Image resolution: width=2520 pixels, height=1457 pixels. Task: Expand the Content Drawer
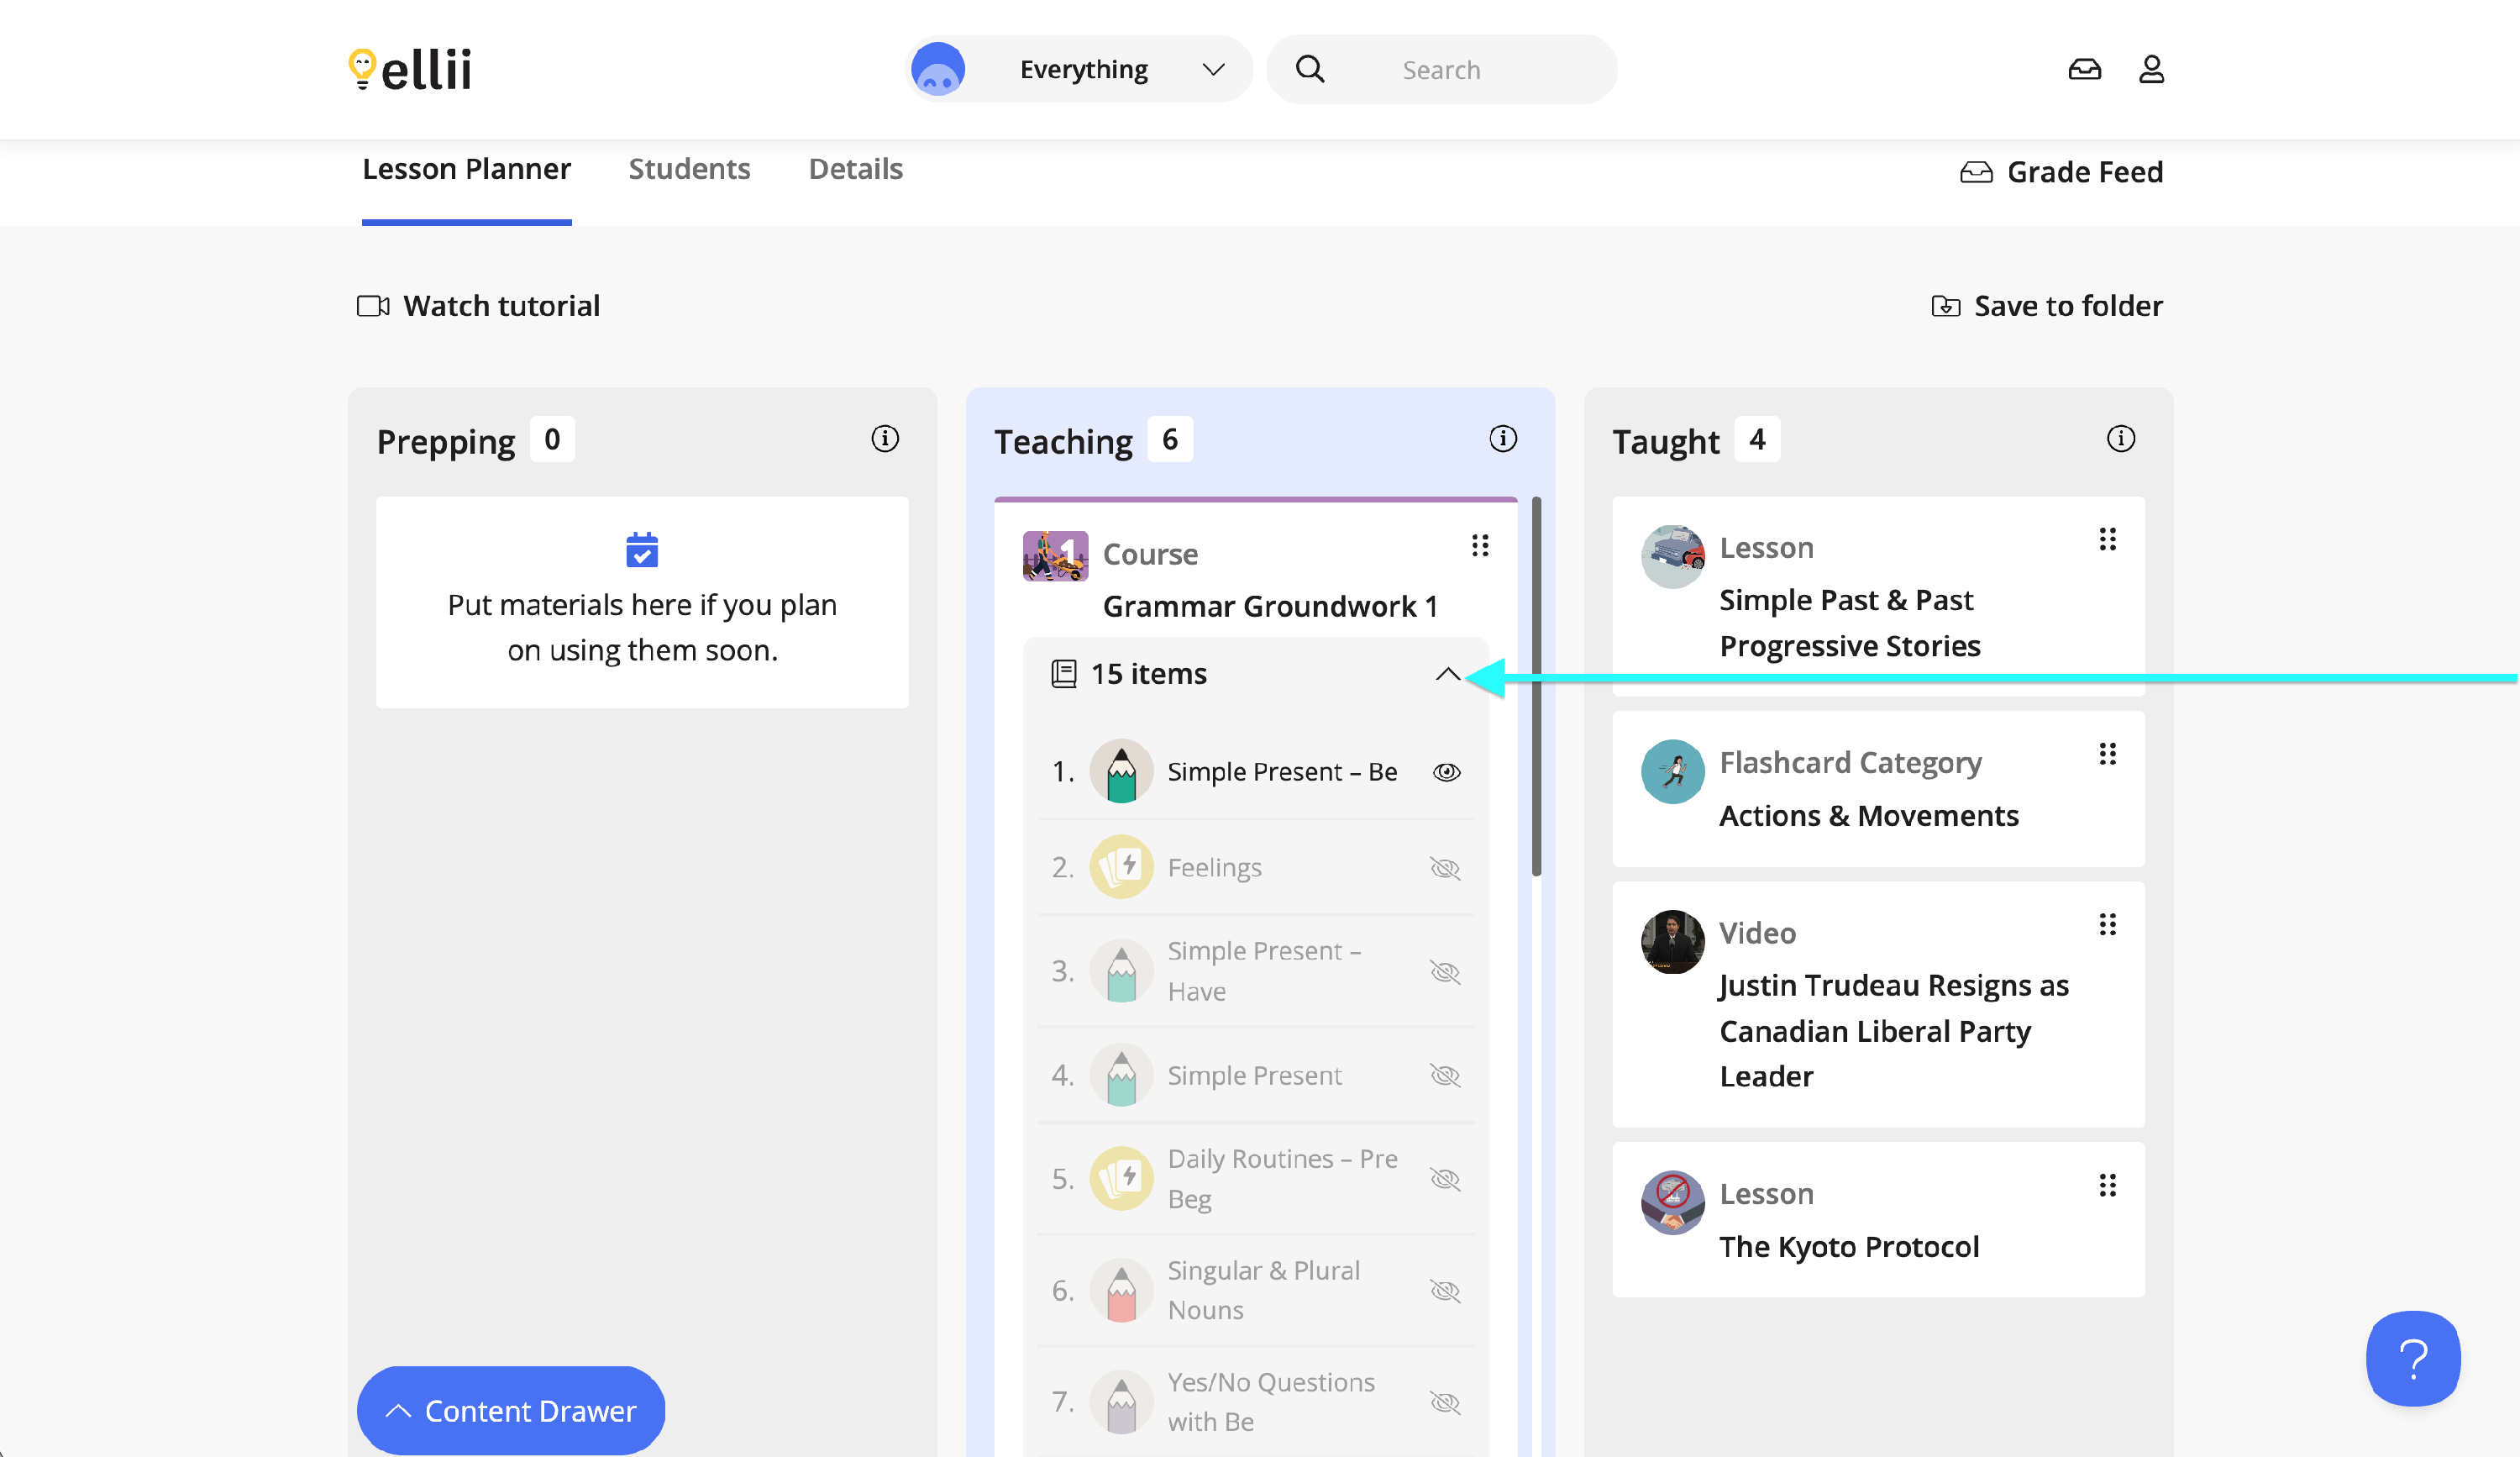click(511, 1411)
